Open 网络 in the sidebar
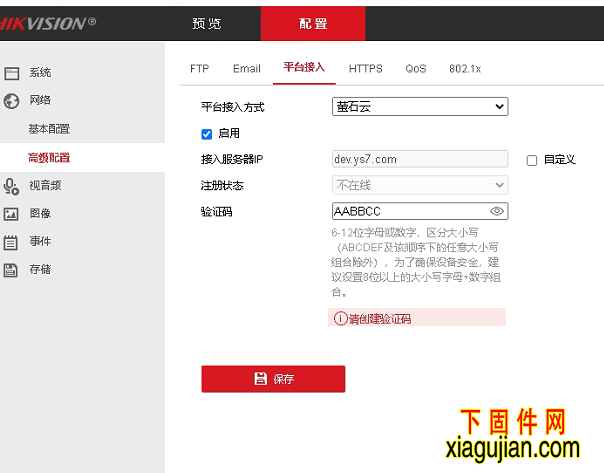The width and height of the screenshot is (604, 473). click(x=40, y=101)
